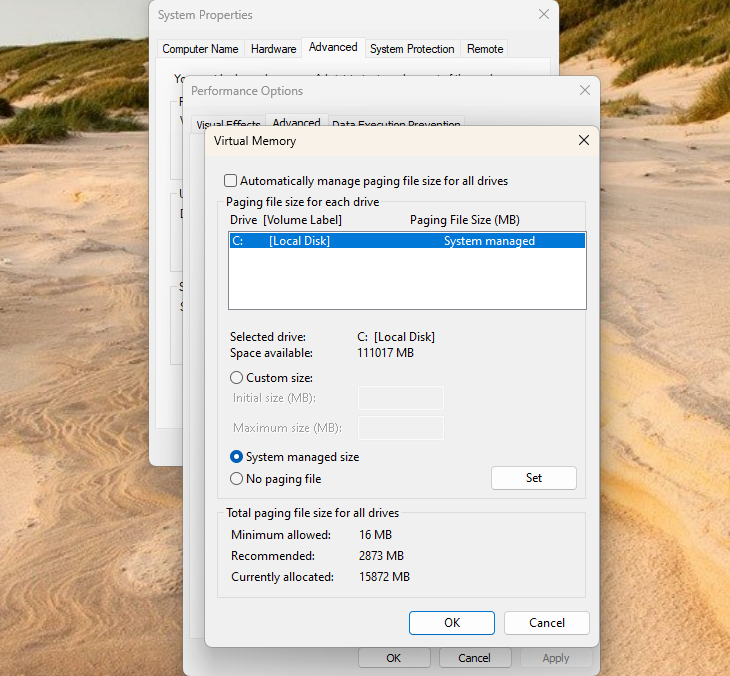The image size is (730, 676).
Task: Select Advanced tab in System Properties
Action: [x=333, y=47]
